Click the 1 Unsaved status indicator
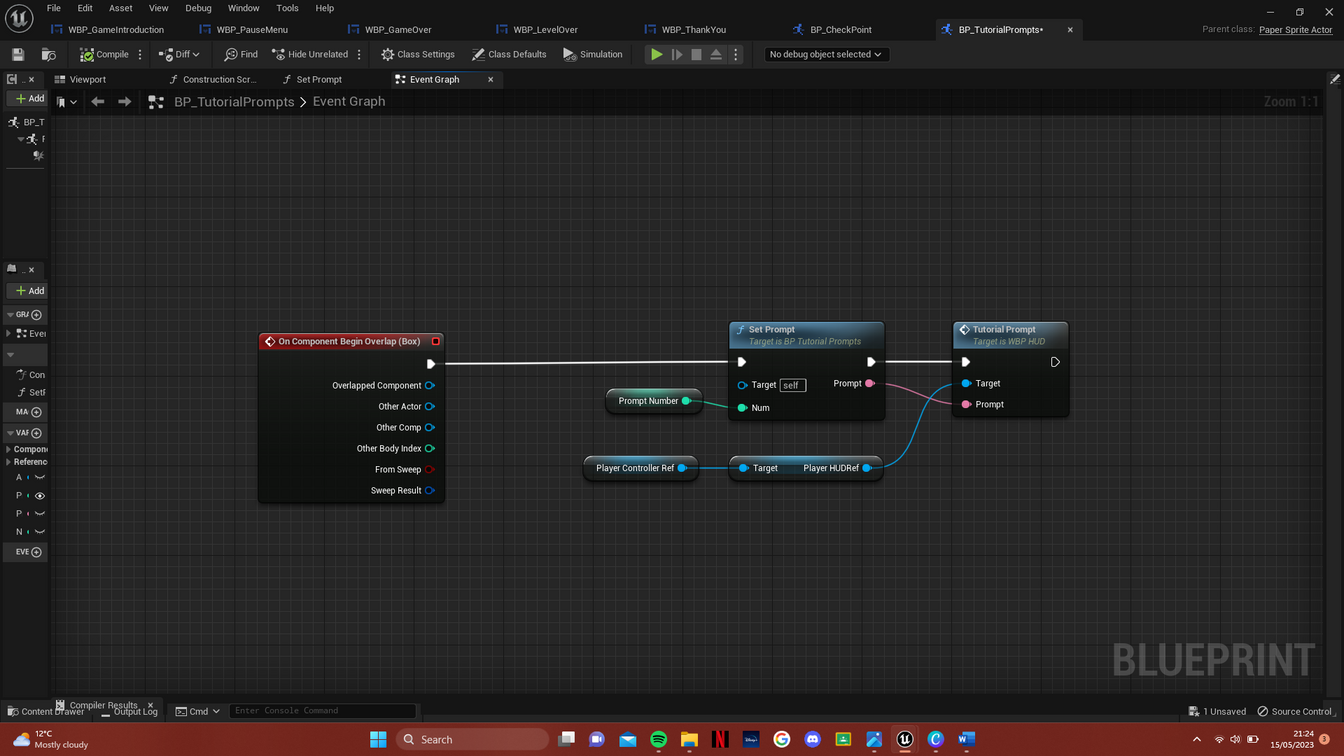 click(1217, 711)
